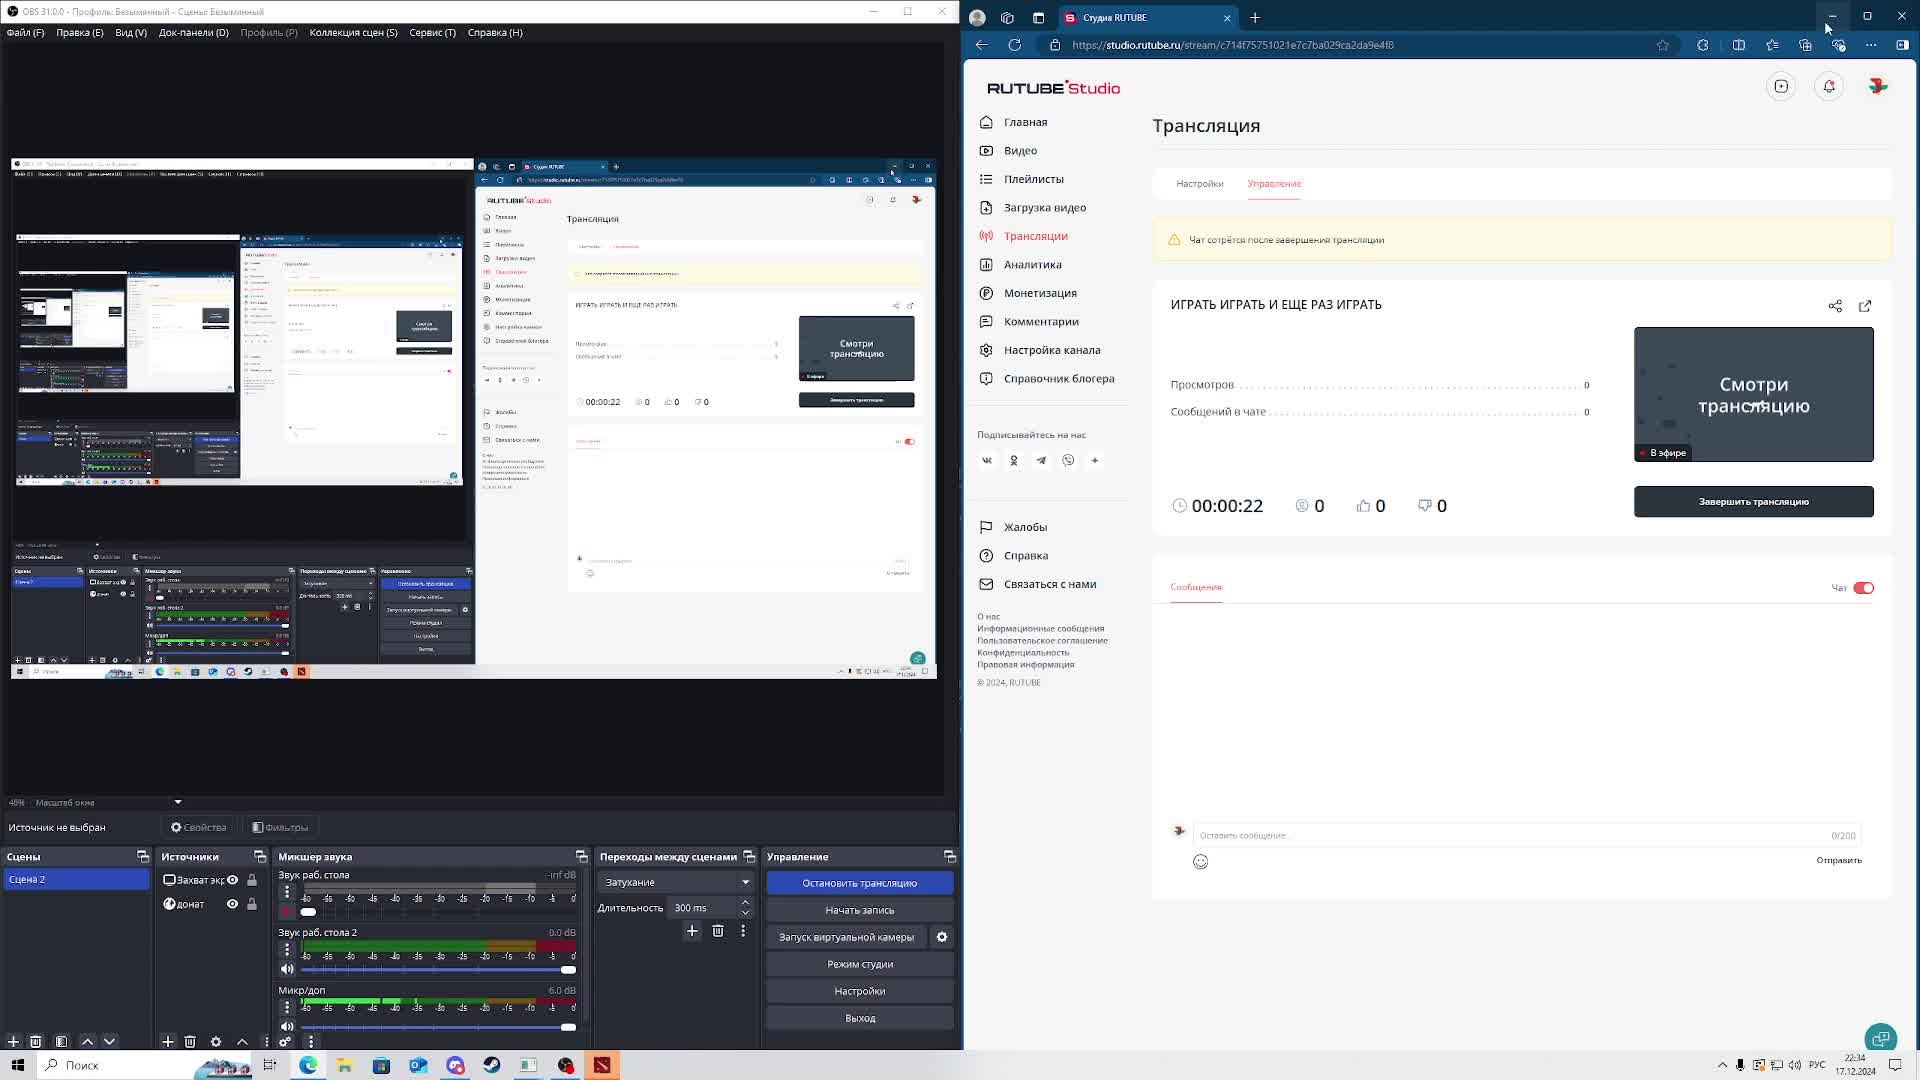Screen dimensions: 1920x1080
Task: Add a new source in Sources panel
Action: pos(167,1041)
